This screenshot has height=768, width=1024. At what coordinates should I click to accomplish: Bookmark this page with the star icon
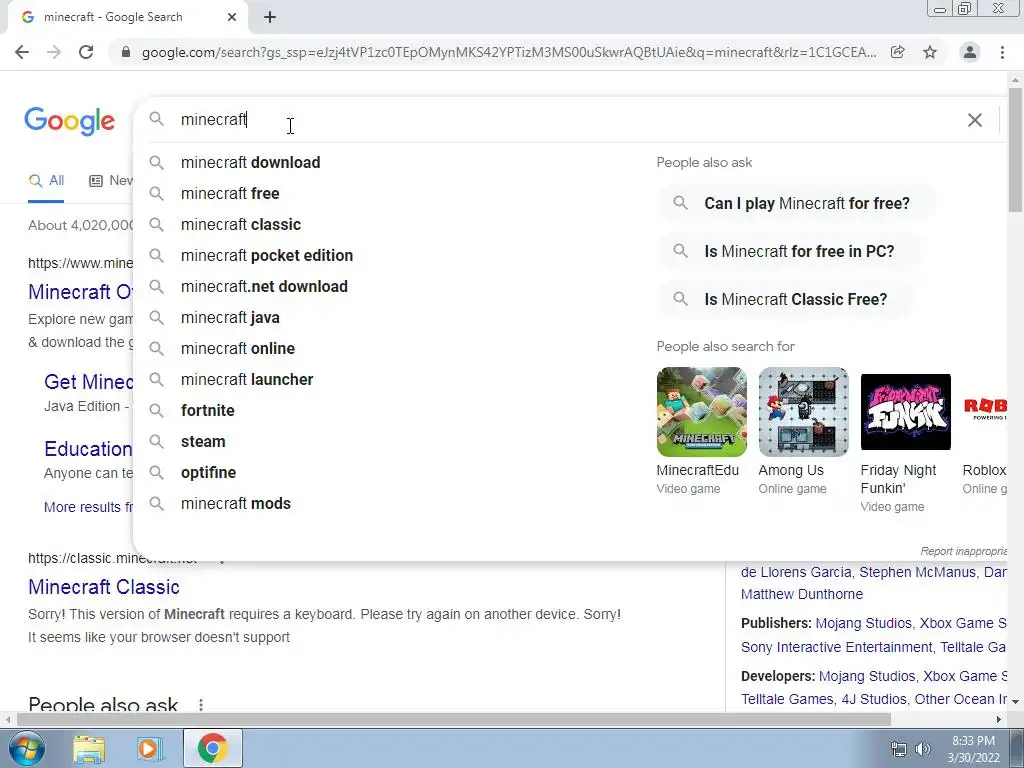coord(930,52)
